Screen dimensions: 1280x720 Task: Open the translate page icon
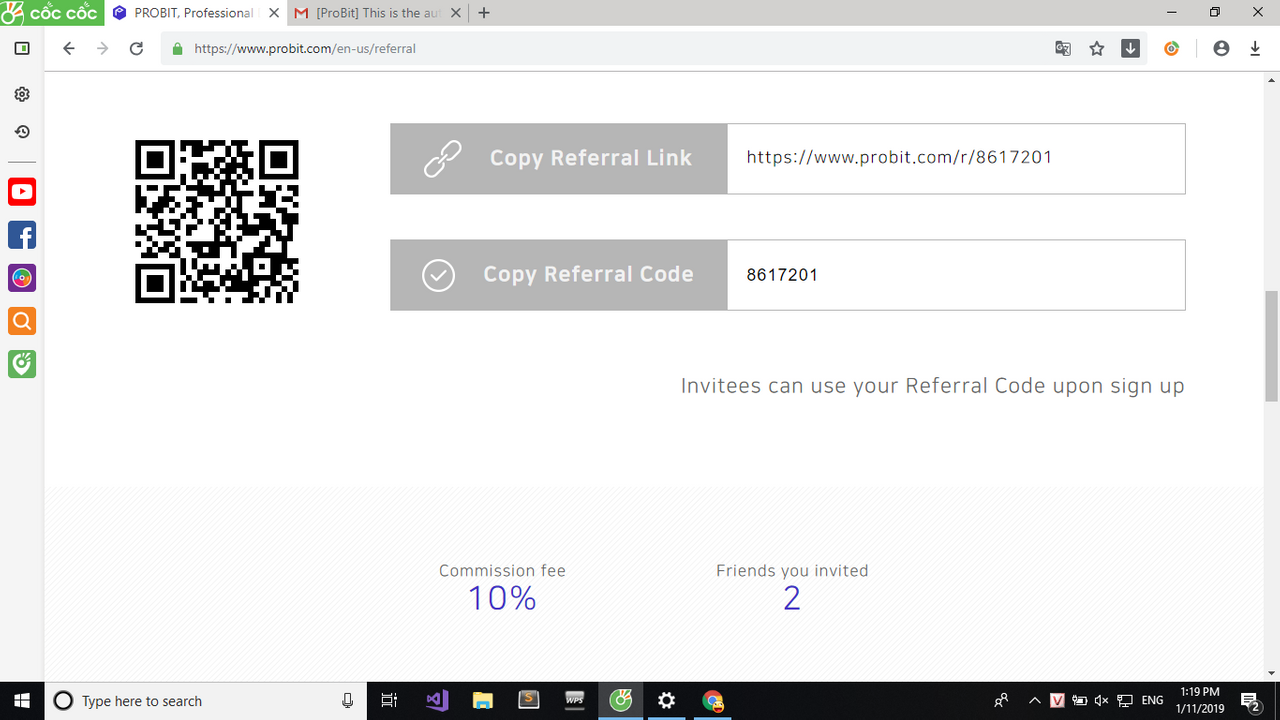point(1063,48)
